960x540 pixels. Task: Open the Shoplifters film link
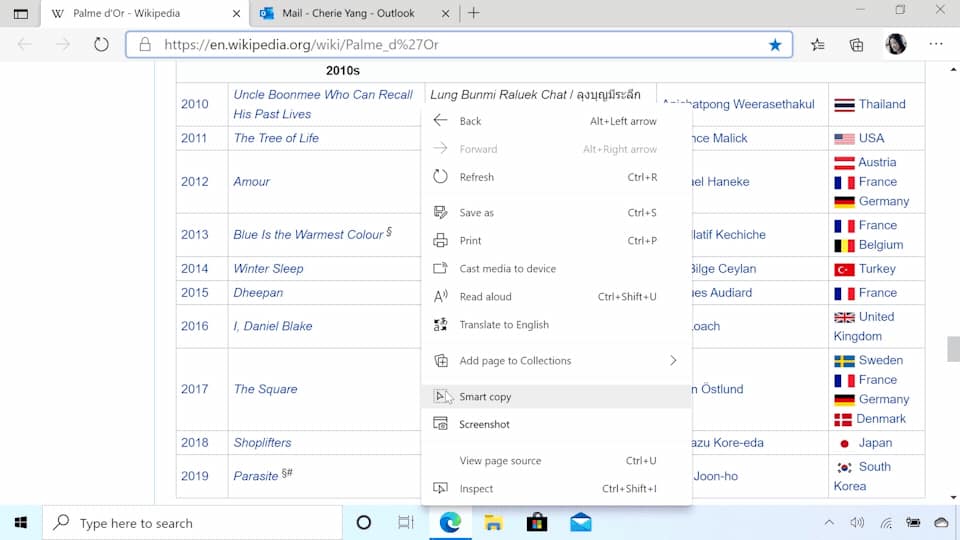pos(263,443)
